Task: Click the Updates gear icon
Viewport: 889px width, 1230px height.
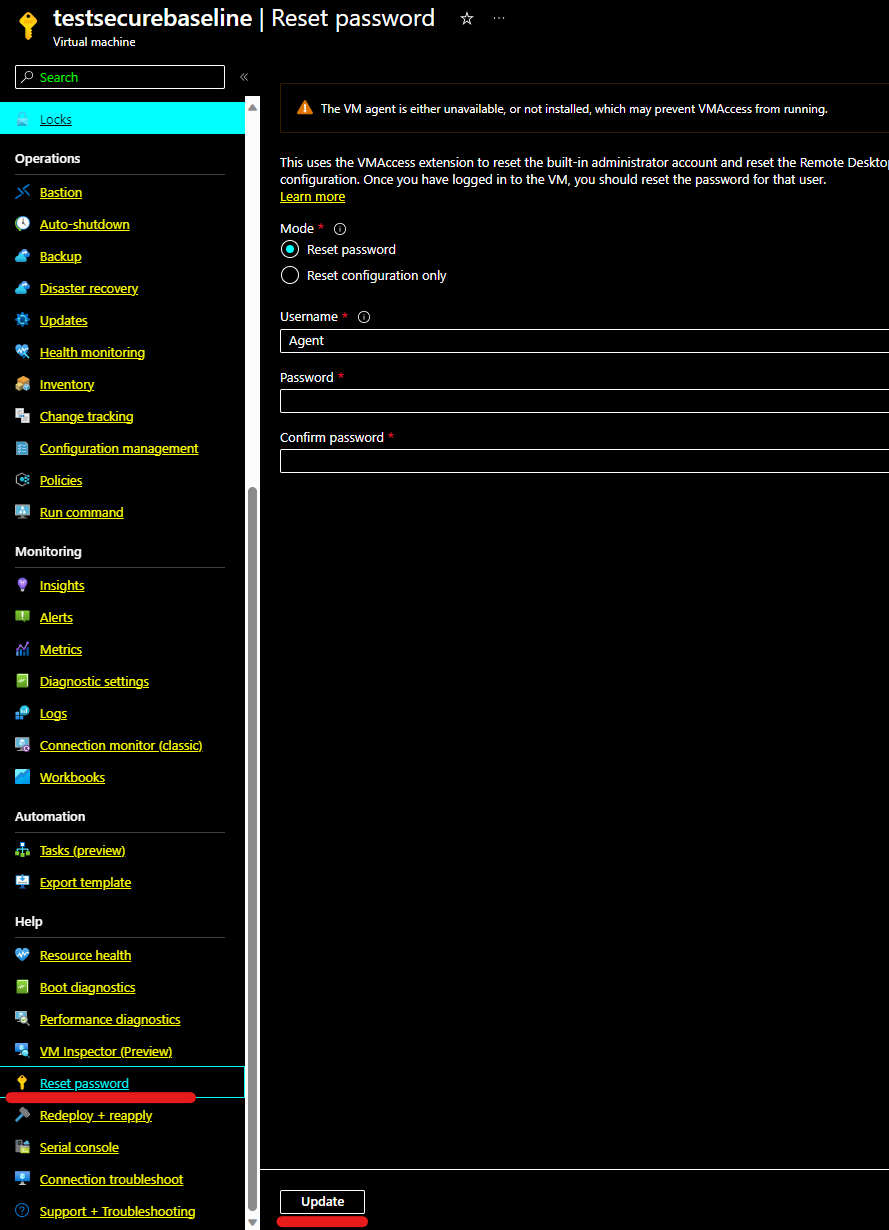Action: 24,320
